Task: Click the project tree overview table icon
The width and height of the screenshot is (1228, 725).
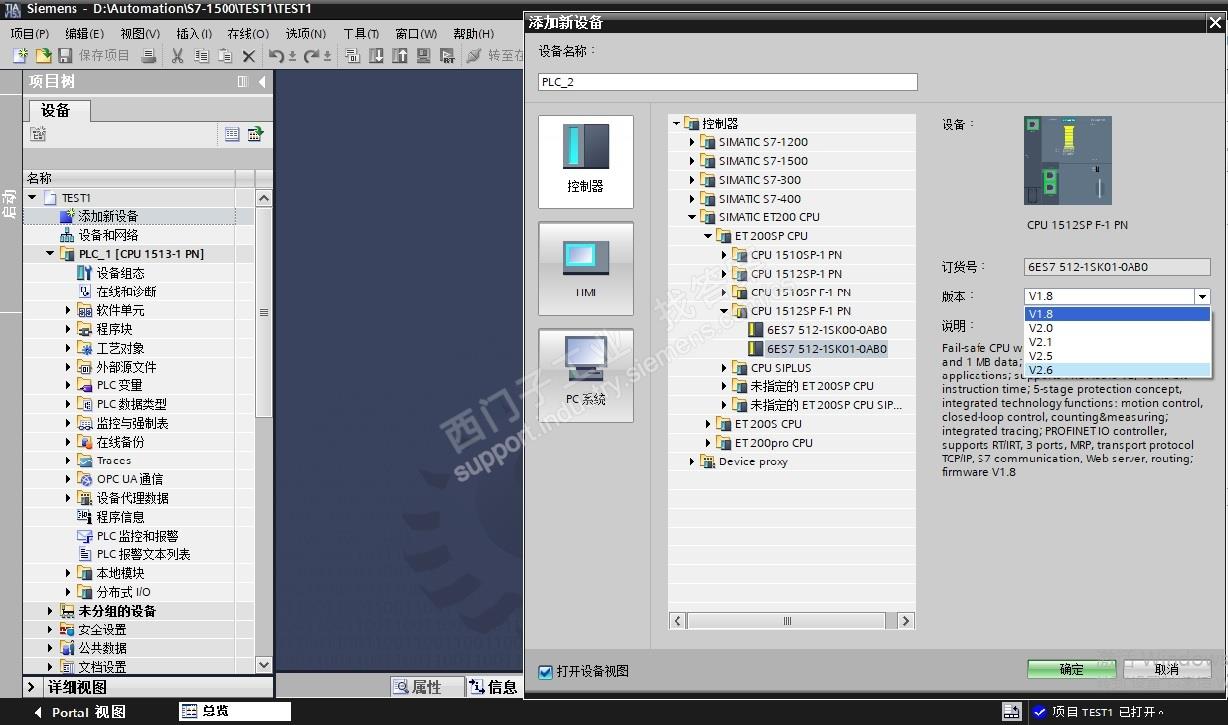Action: pos(255,133)
